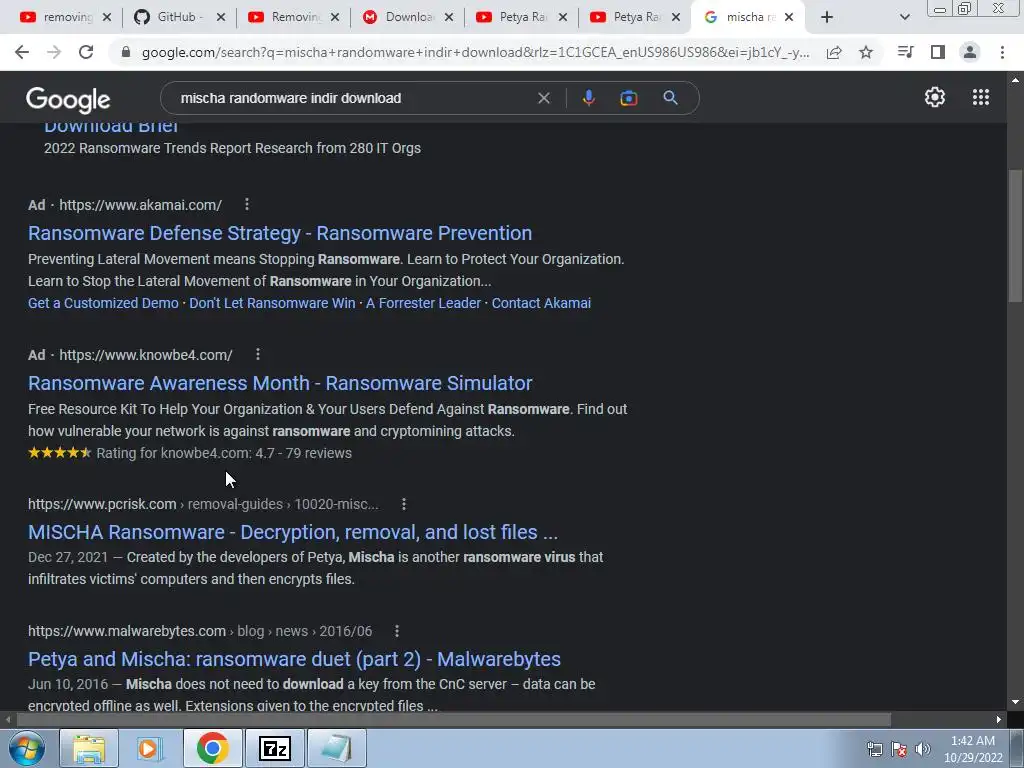Close the GitHub tab
Viewport: 1024px width, 768px height.
[x=221, y=17]
